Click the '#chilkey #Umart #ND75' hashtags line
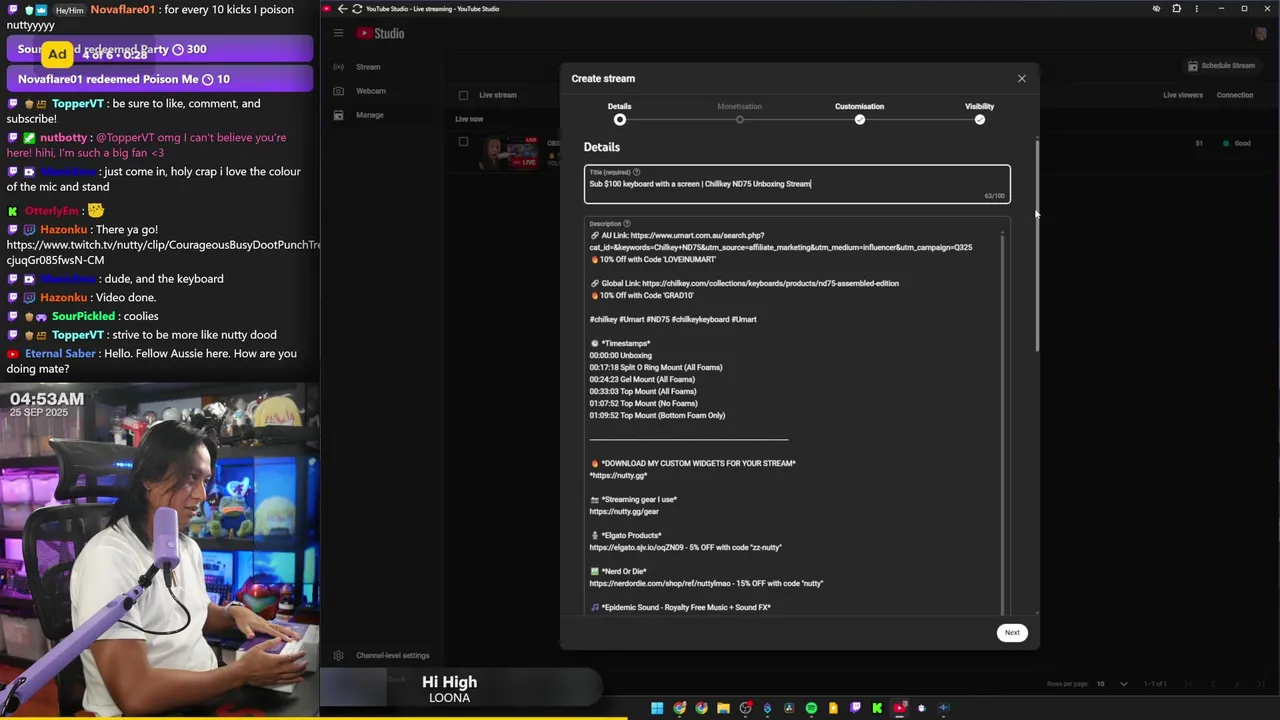1280x720 pixels. 673,320
